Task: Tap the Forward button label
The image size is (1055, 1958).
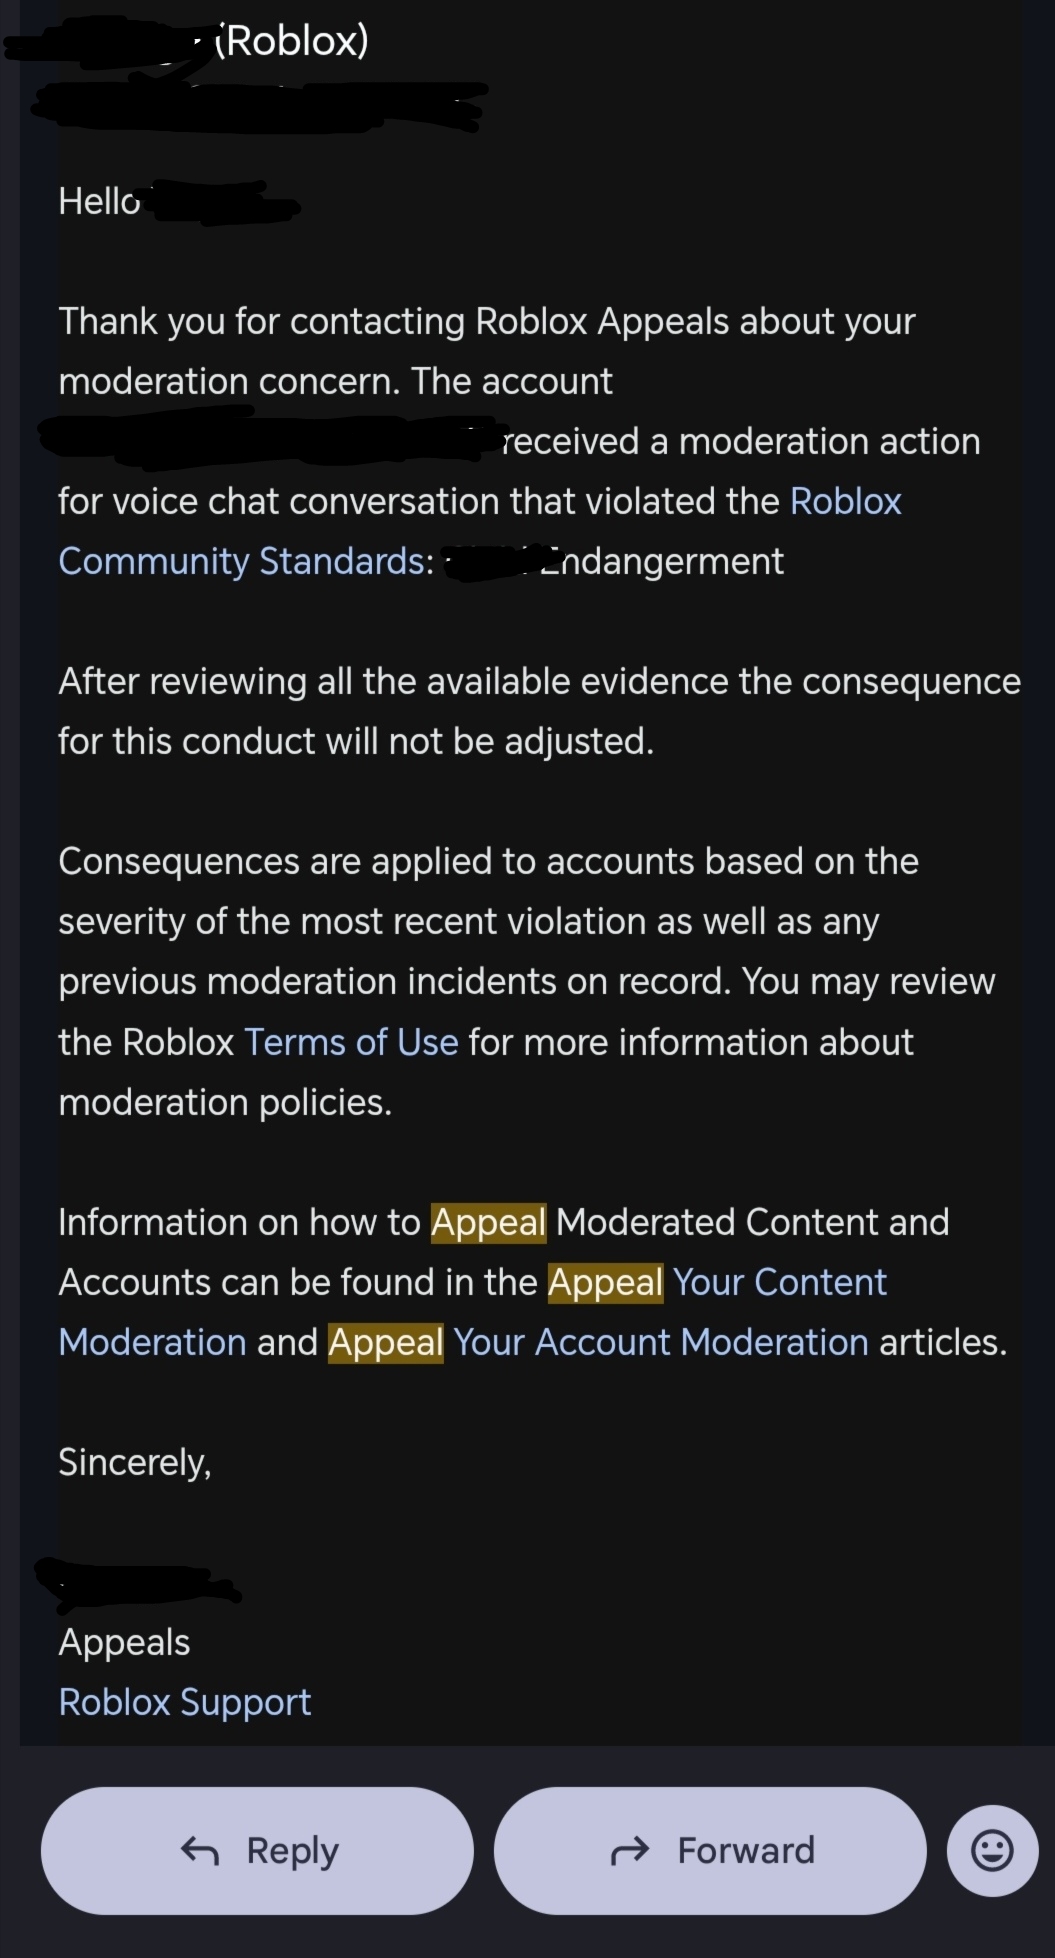Action: point(746,1850)
